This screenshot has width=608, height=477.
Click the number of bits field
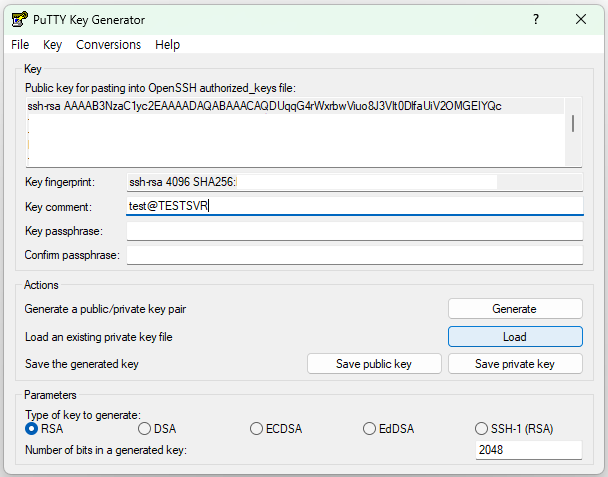[x=529, y=450]
